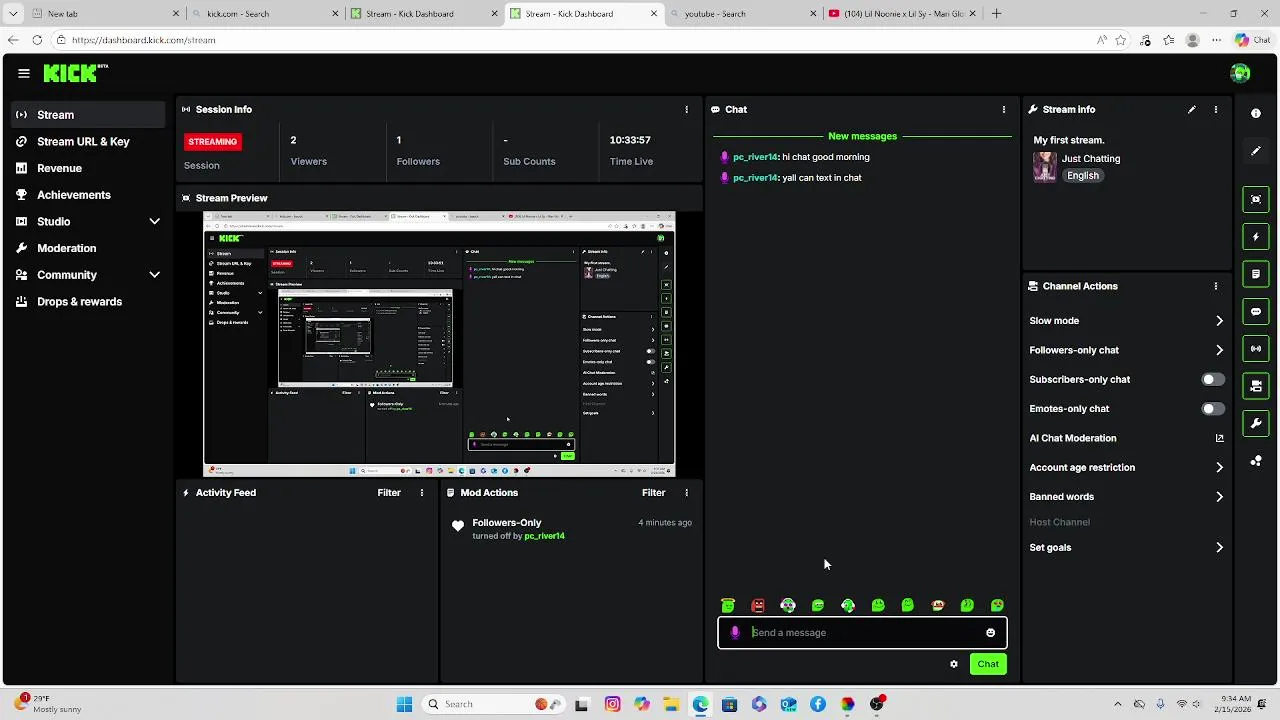
Task: Click the purple microphone identity icon
Action: click(735, 632)
